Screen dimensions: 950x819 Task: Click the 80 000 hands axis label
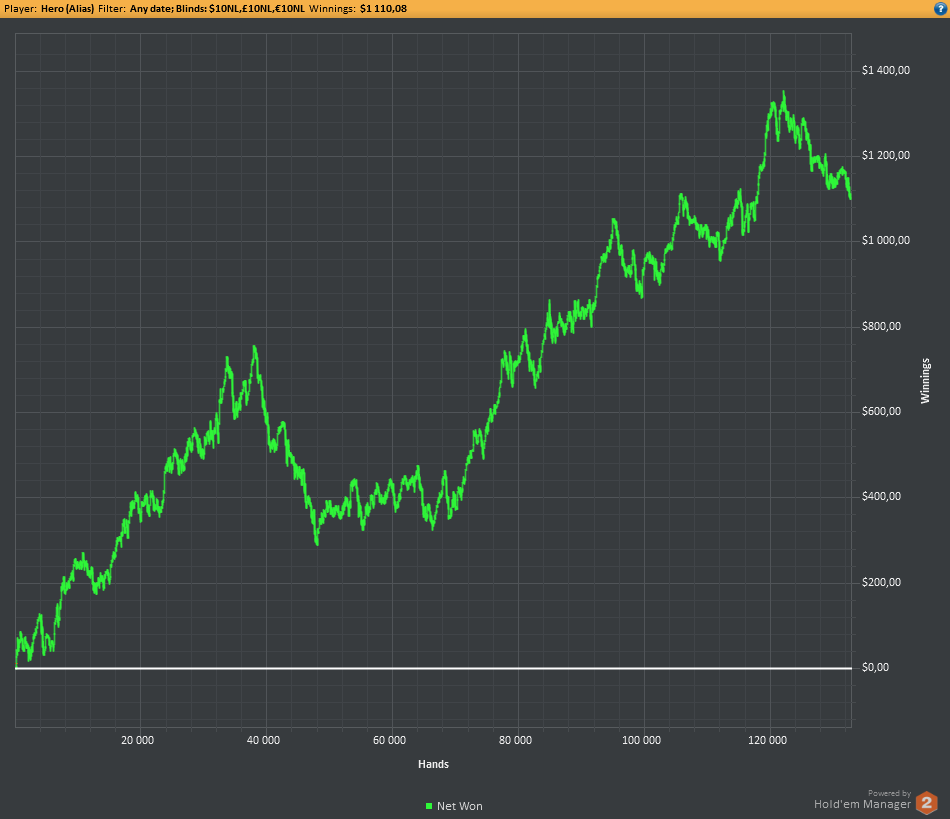tap(516, 740)
